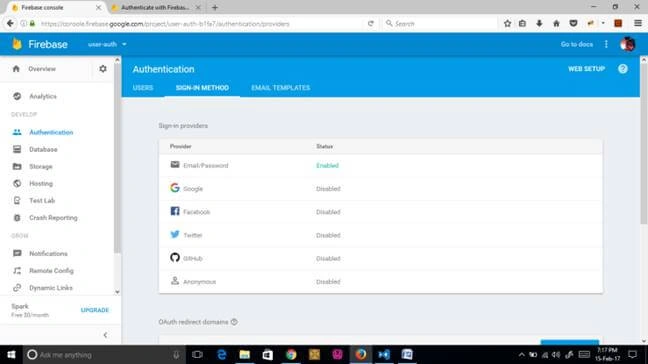This screenshot has height=364, width=648.
Task: Click the OAuth redirect domains help icon
Action: tap(234, 322)
